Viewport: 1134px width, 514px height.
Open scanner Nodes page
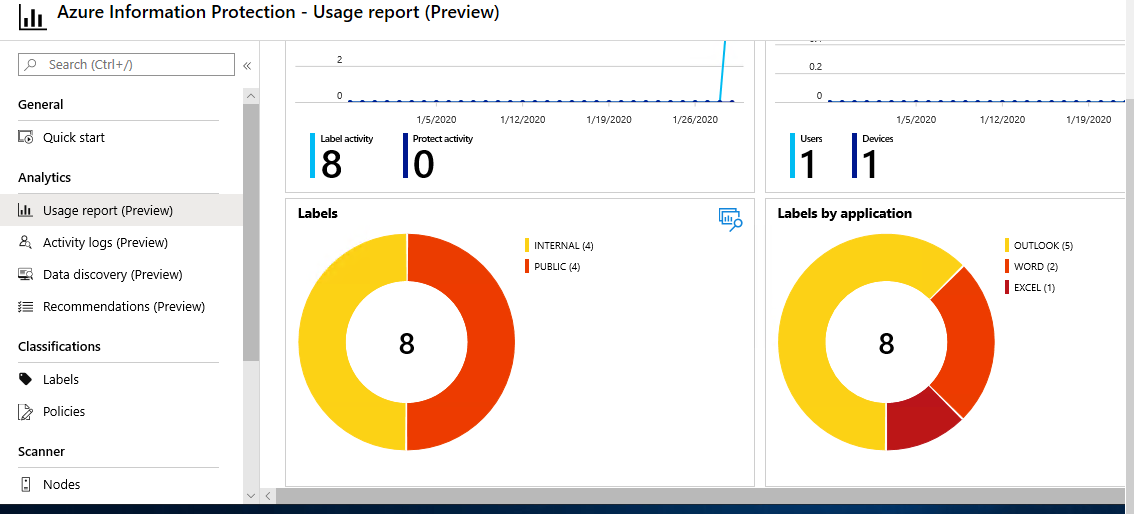coord(61,484)
